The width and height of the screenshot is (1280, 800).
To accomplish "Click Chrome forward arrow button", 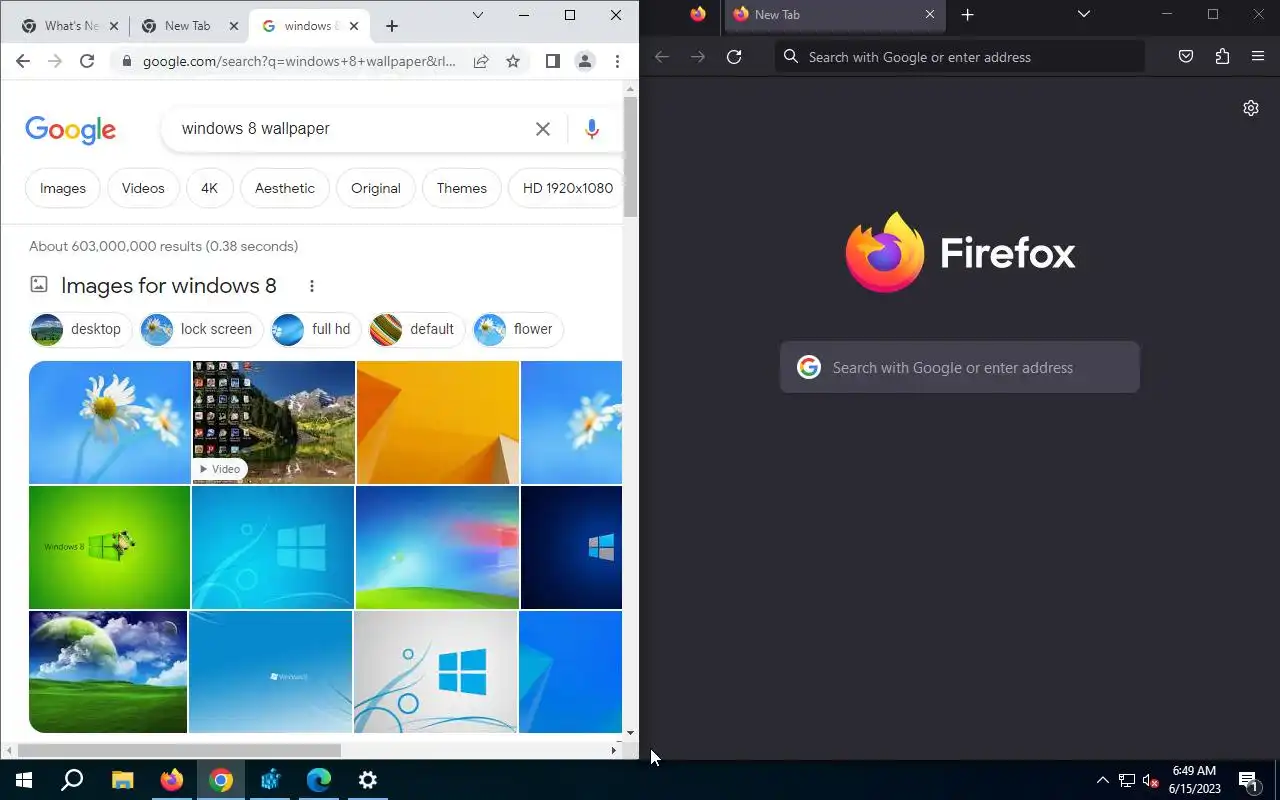I will 55,61.
